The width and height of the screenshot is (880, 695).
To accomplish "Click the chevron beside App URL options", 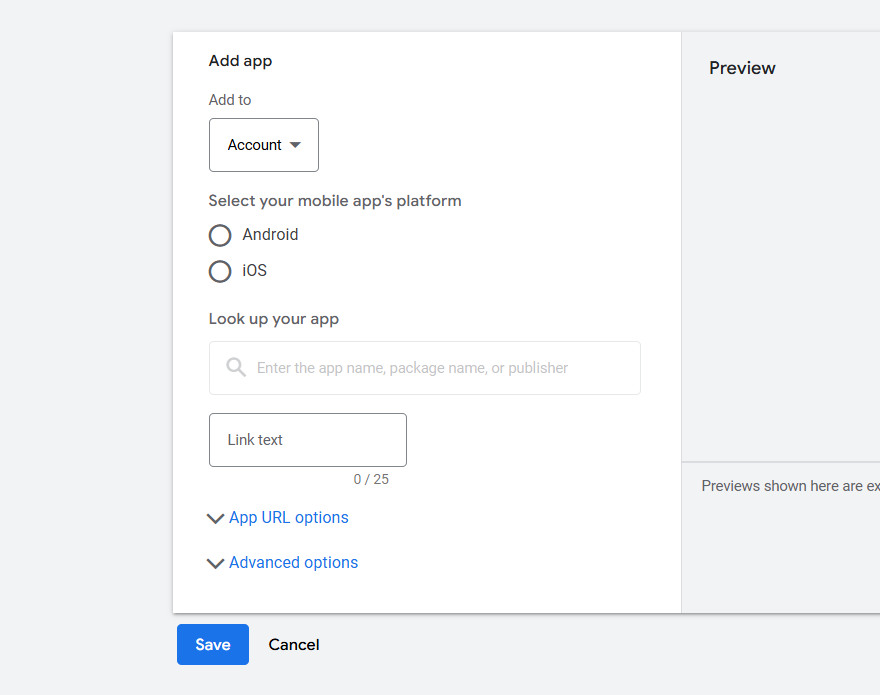I will pos(215,518).
